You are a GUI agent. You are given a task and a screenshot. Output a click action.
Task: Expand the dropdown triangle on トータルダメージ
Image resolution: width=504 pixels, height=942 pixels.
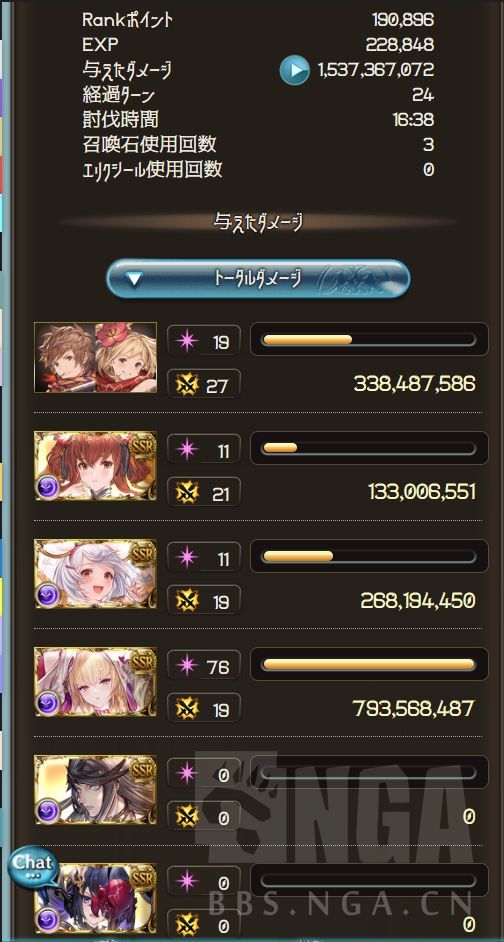(135, 279)
